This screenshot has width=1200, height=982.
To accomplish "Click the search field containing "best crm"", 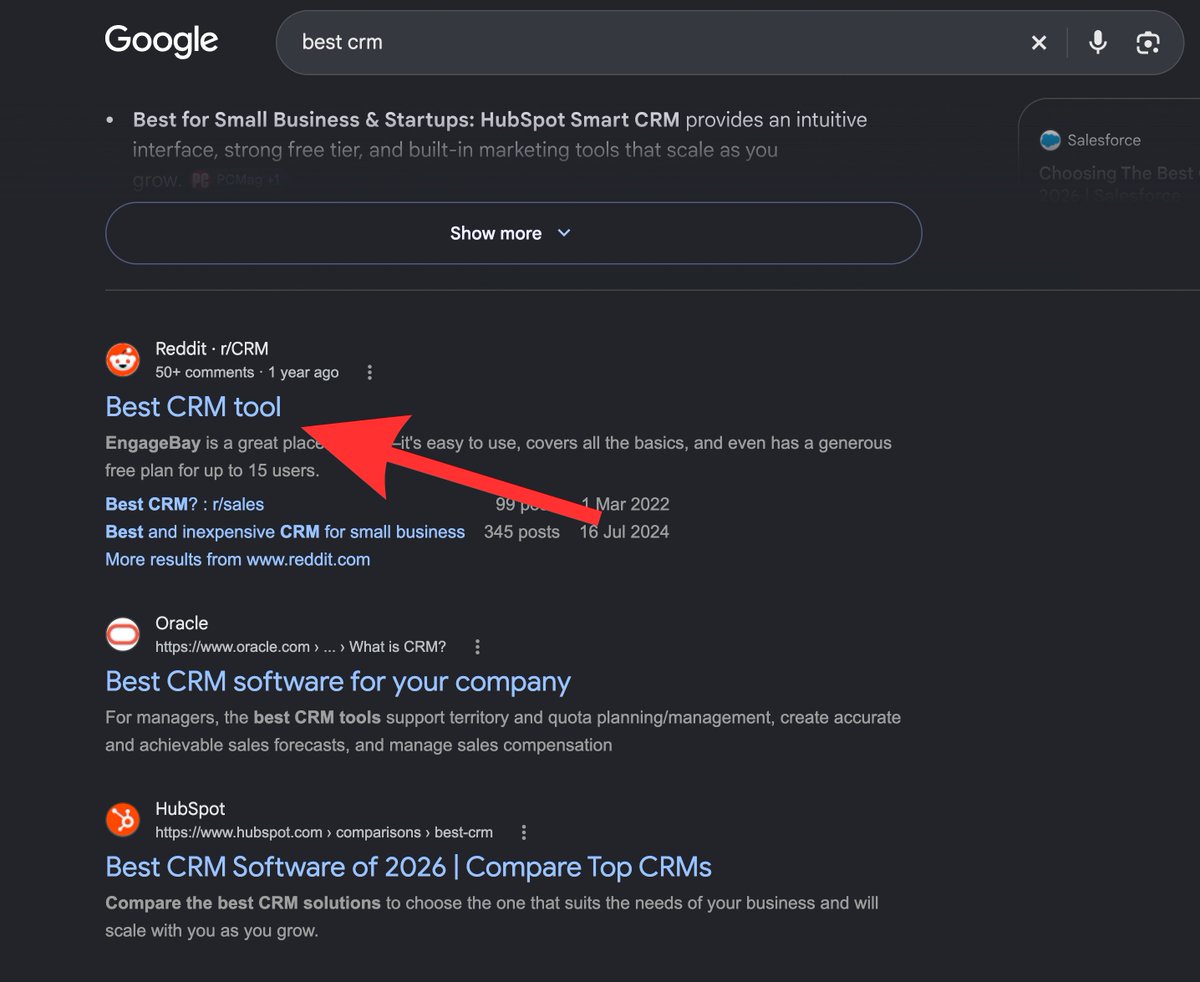I will click(729, 43).
